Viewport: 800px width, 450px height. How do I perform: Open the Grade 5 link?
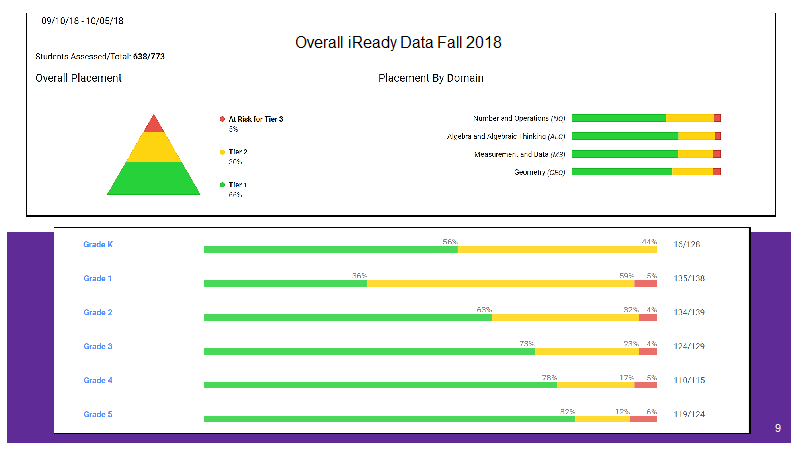click(x=98, y=414)
